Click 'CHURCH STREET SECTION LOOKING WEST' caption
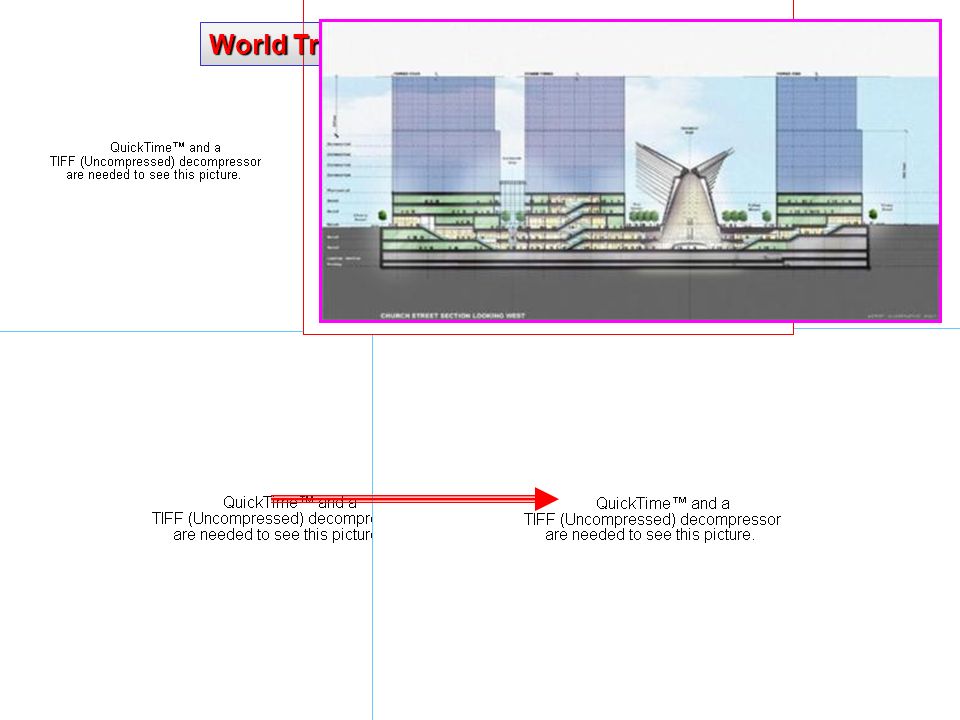 pos(452,316)
